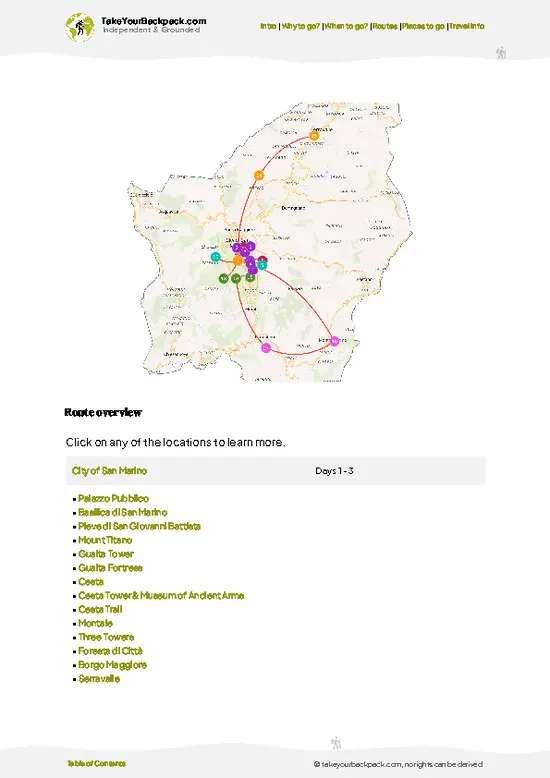
Task: Go to the 'Why to go?' header link
Action: point(300,26)
